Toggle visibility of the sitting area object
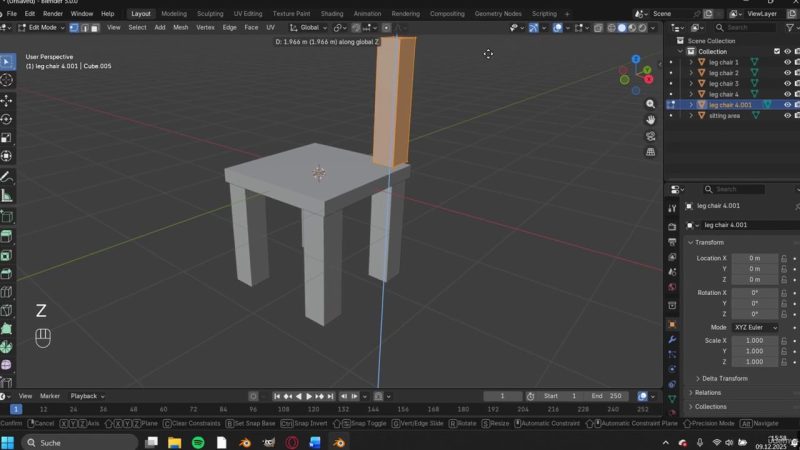Screen dimensions: 800x450 787,115
